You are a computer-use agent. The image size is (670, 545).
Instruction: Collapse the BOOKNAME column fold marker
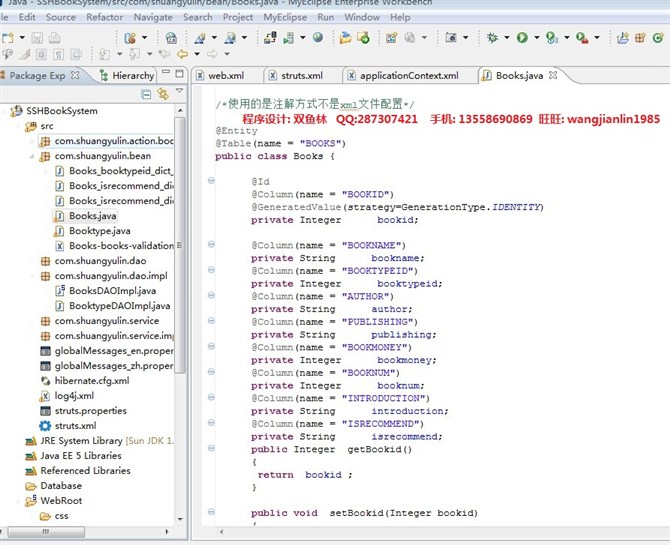[211, 244]
